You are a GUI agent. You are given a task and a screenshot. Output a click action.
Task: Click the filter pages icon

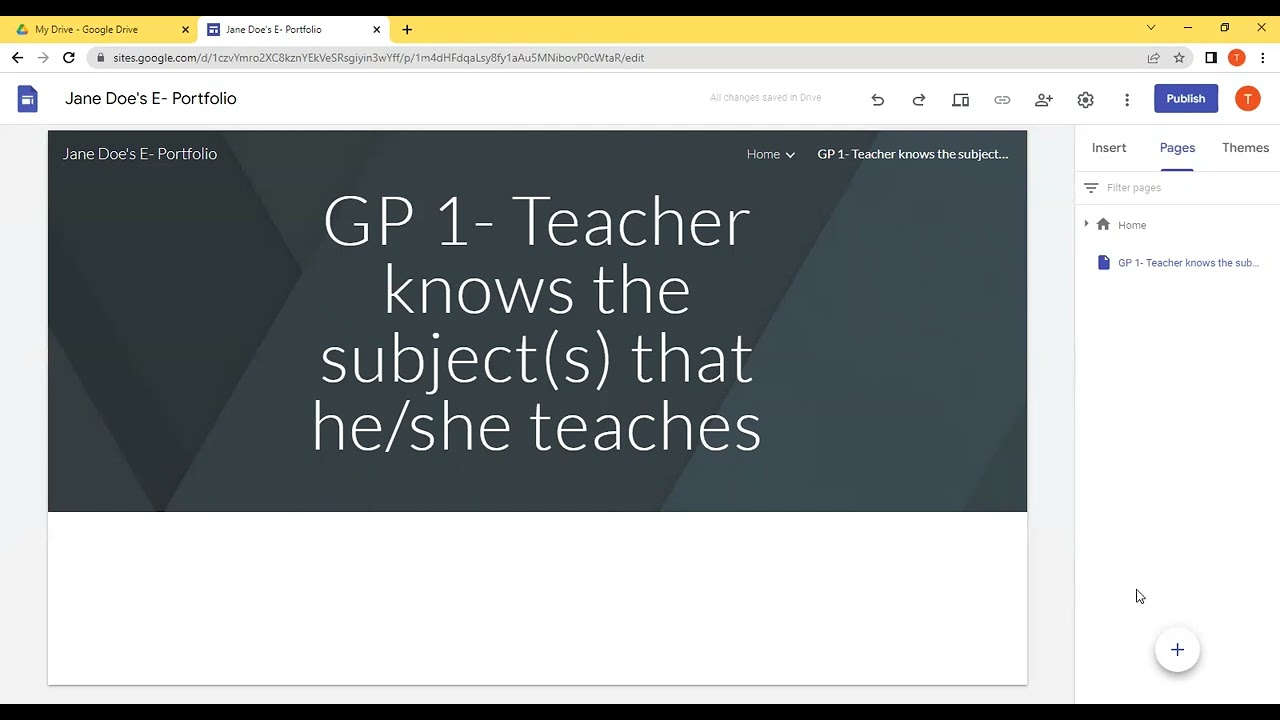[1091, 188]
